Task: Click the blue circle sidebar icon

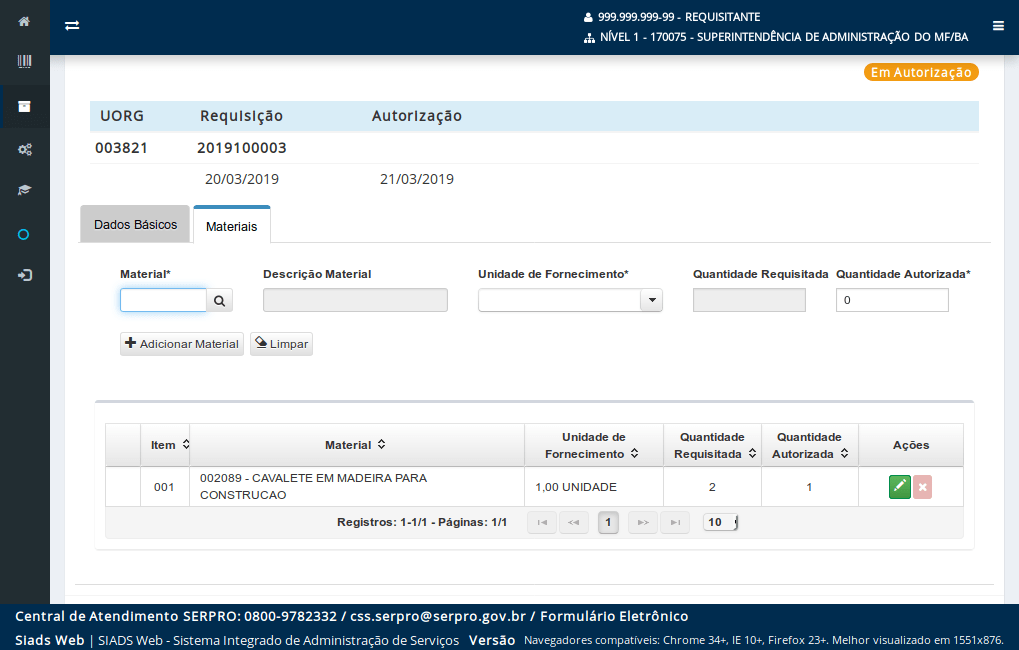Action: (x=23, y=235)
